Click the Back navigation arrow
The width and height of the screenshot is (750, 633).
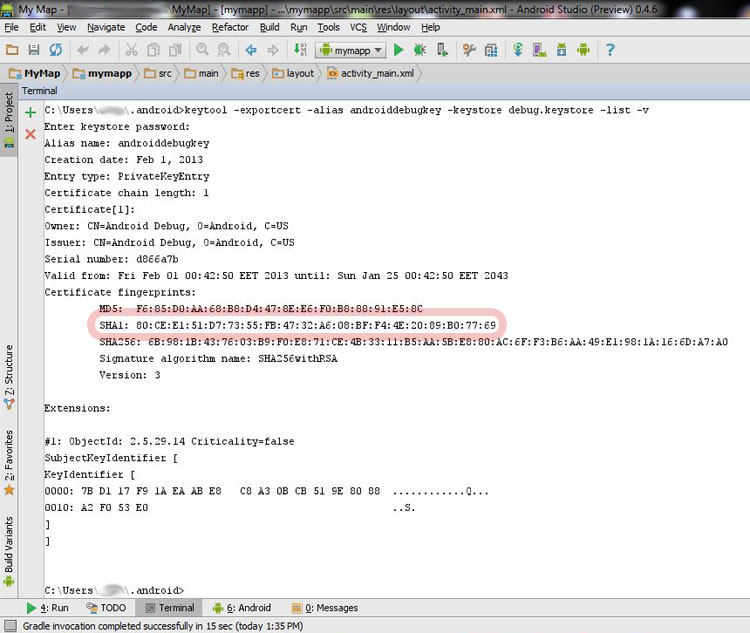coord(251,50)
